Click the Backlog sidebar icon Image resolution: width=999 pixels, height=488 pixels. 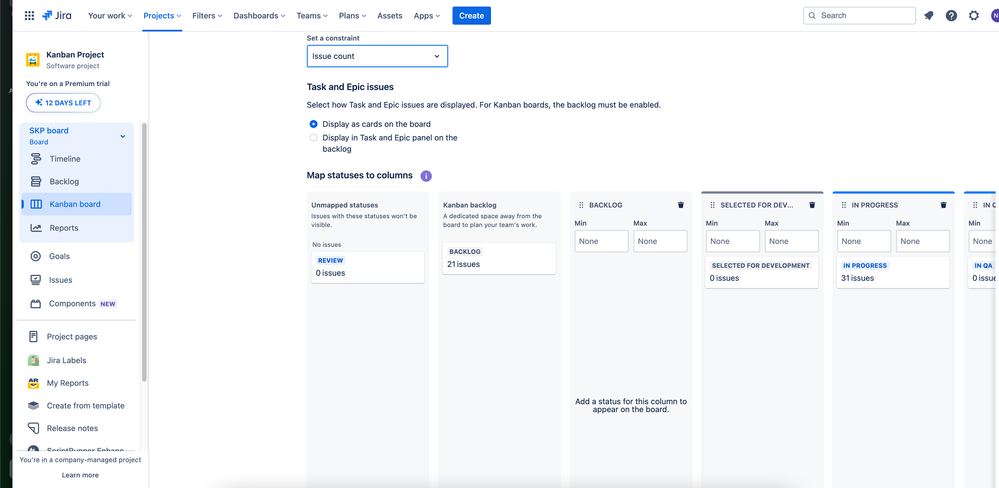tap(36, 182)
